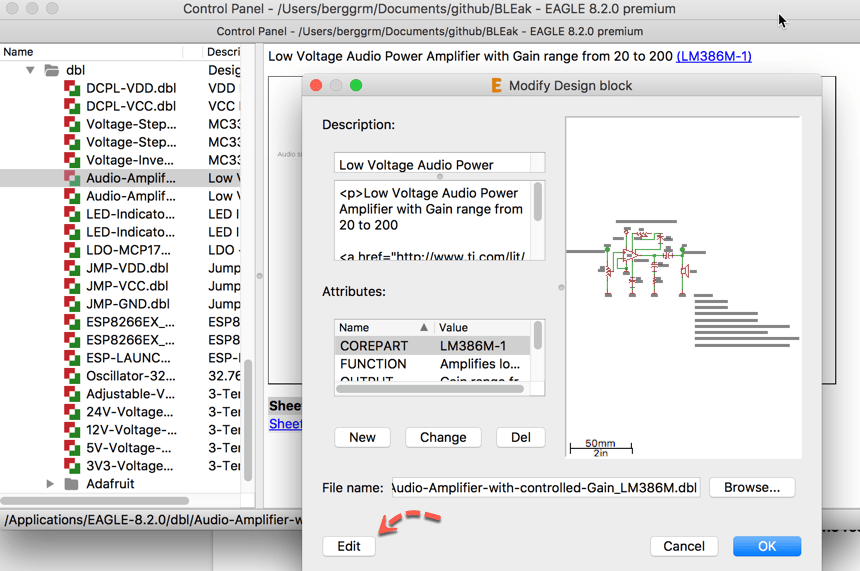The image size is (860, 571).
Task: Click the JMP-VDD.dbl file icon
Action: click(72, 268)
